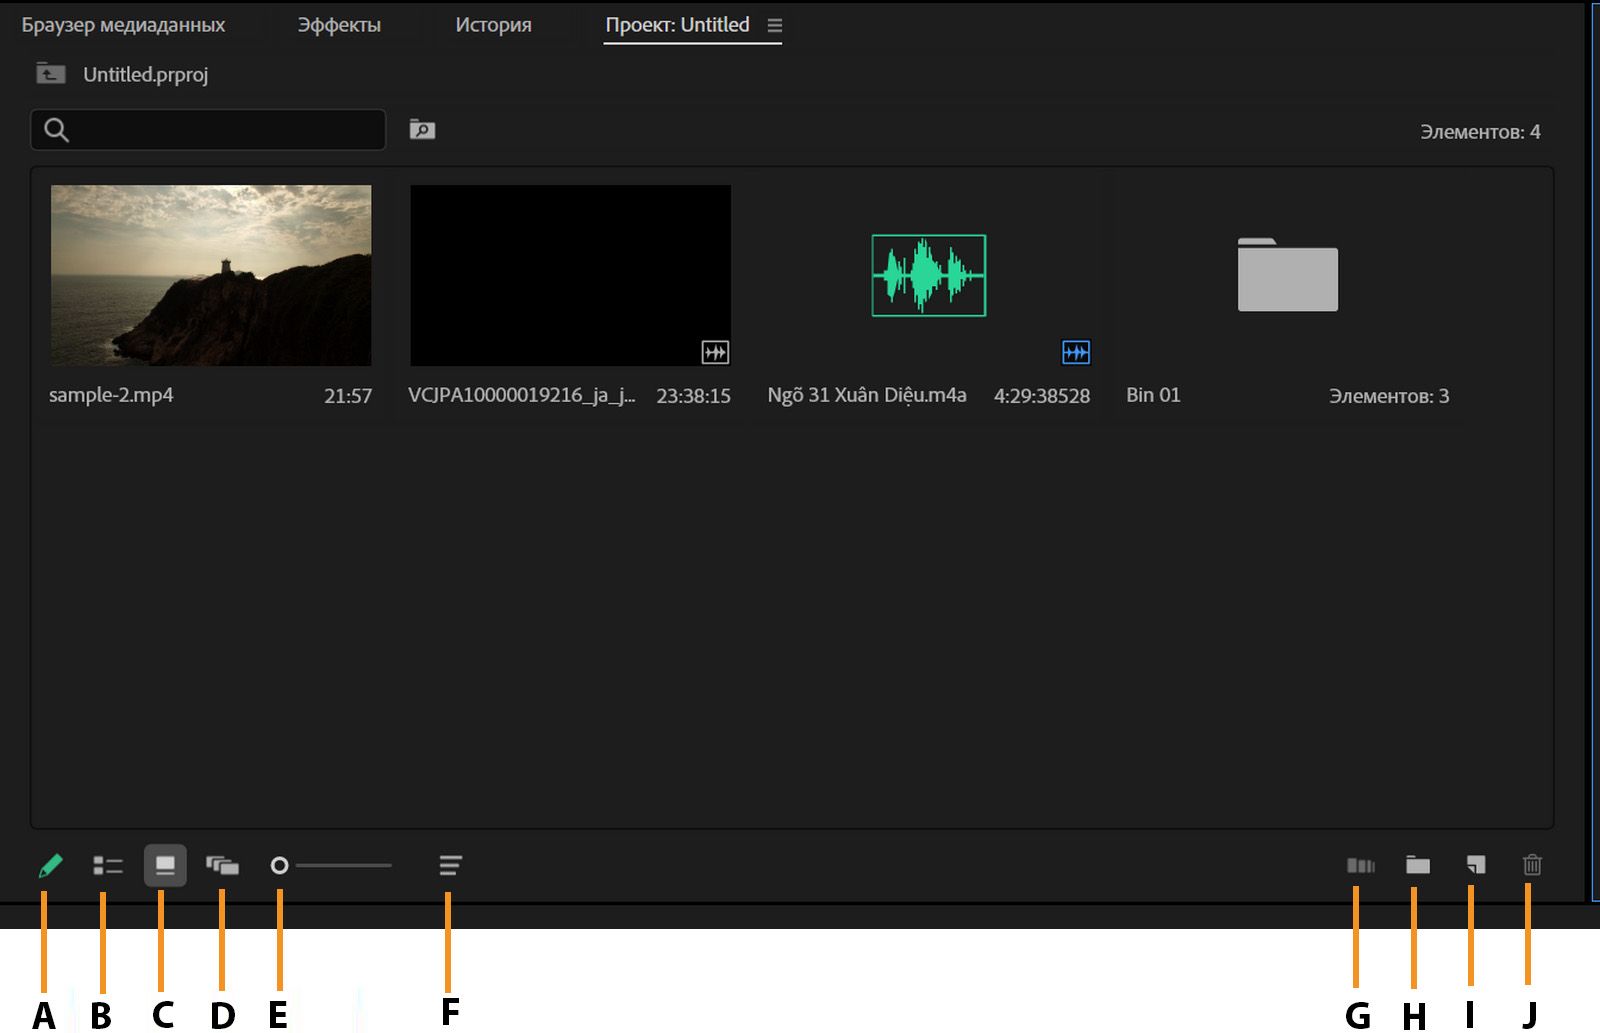Select the VCJPA10000019216 black clip thumbnail

[570, 275]
